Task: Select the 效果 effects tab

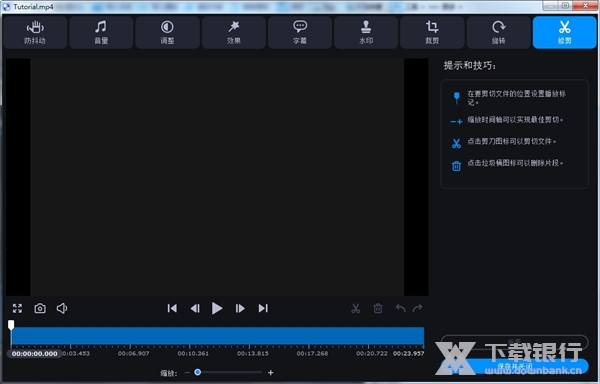Action: [233, 33]
